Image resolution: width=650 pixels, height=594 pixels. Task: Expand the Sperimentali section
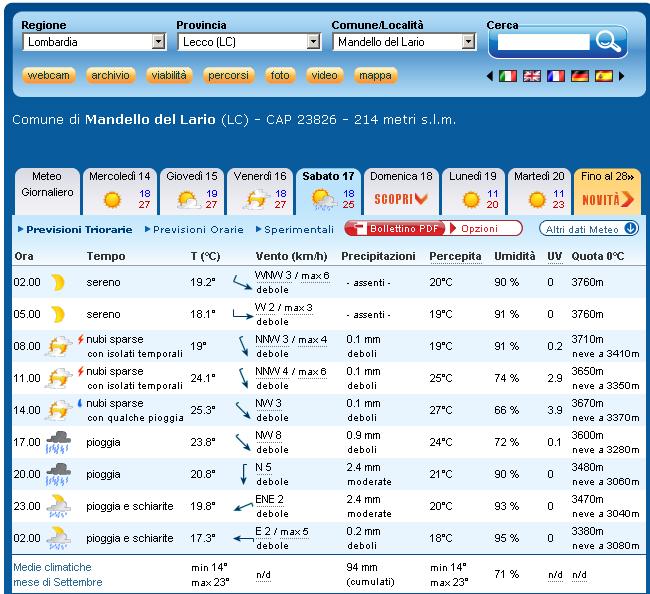pyautogui.click(x=295, y=229)
